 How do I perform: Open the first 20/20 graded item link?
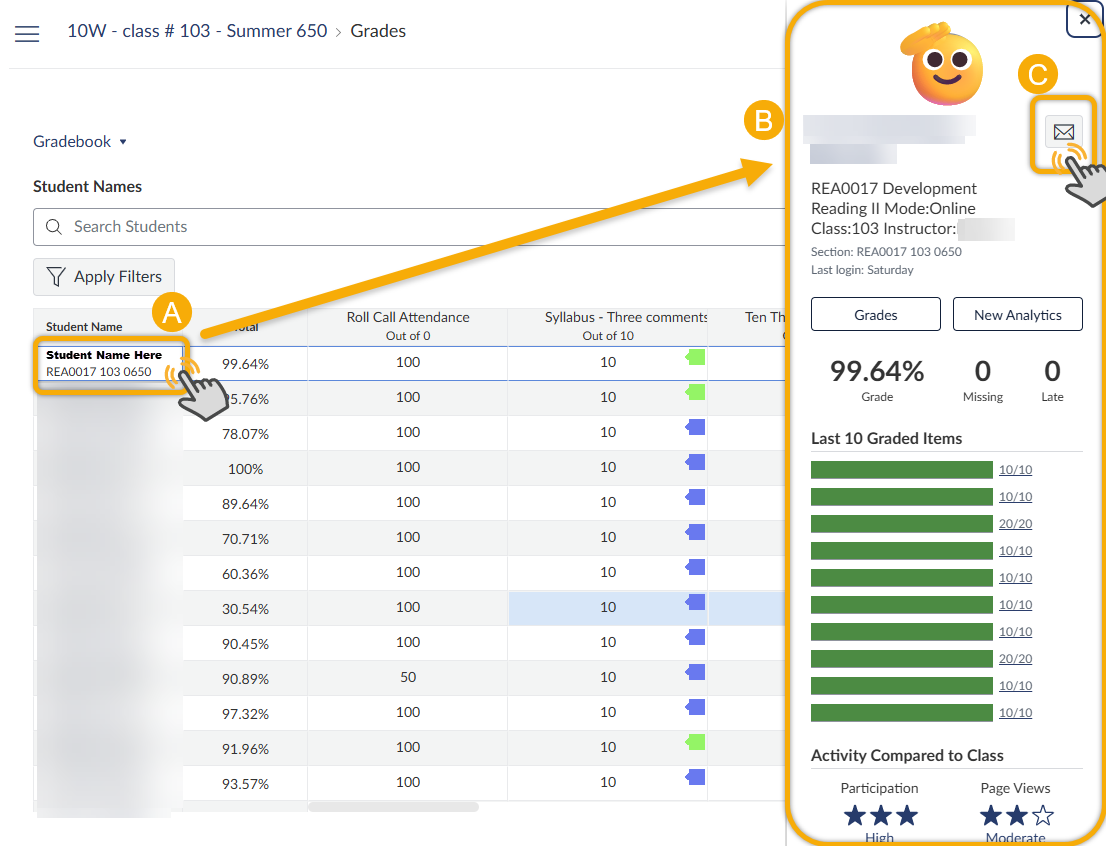coord(1015,524)
